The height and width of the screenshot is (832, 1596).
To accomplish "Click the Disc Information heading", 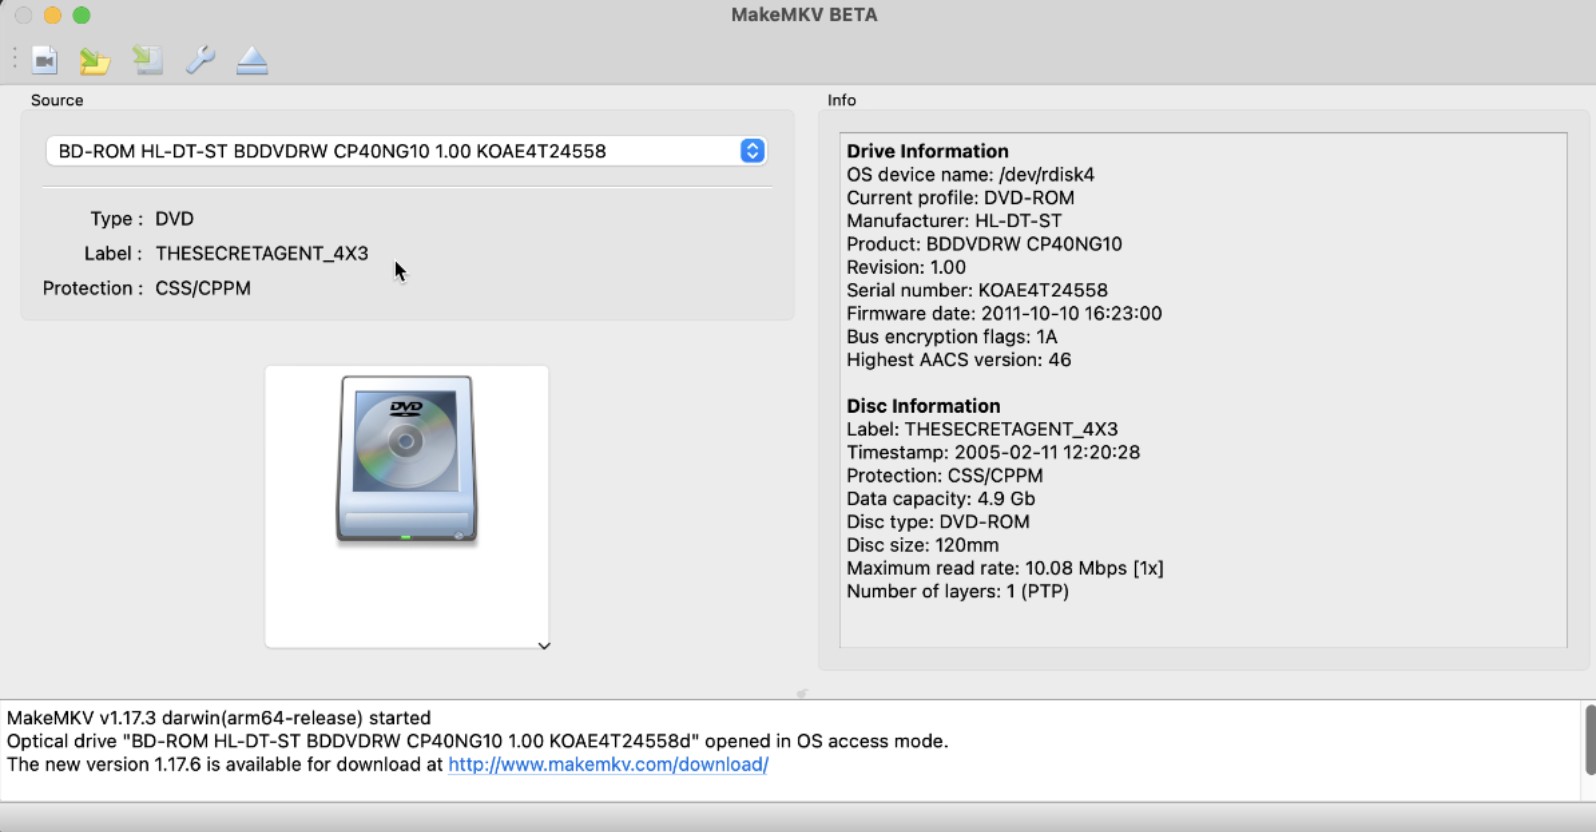I will (x=923, y=406).
